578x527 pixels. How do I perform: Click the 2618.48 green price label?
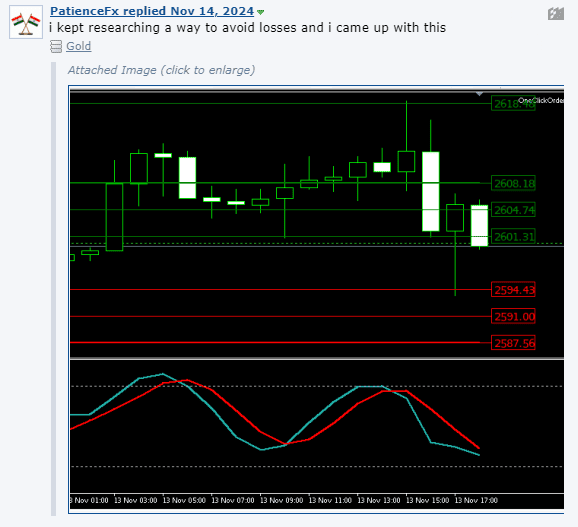[x=513, y=104]
